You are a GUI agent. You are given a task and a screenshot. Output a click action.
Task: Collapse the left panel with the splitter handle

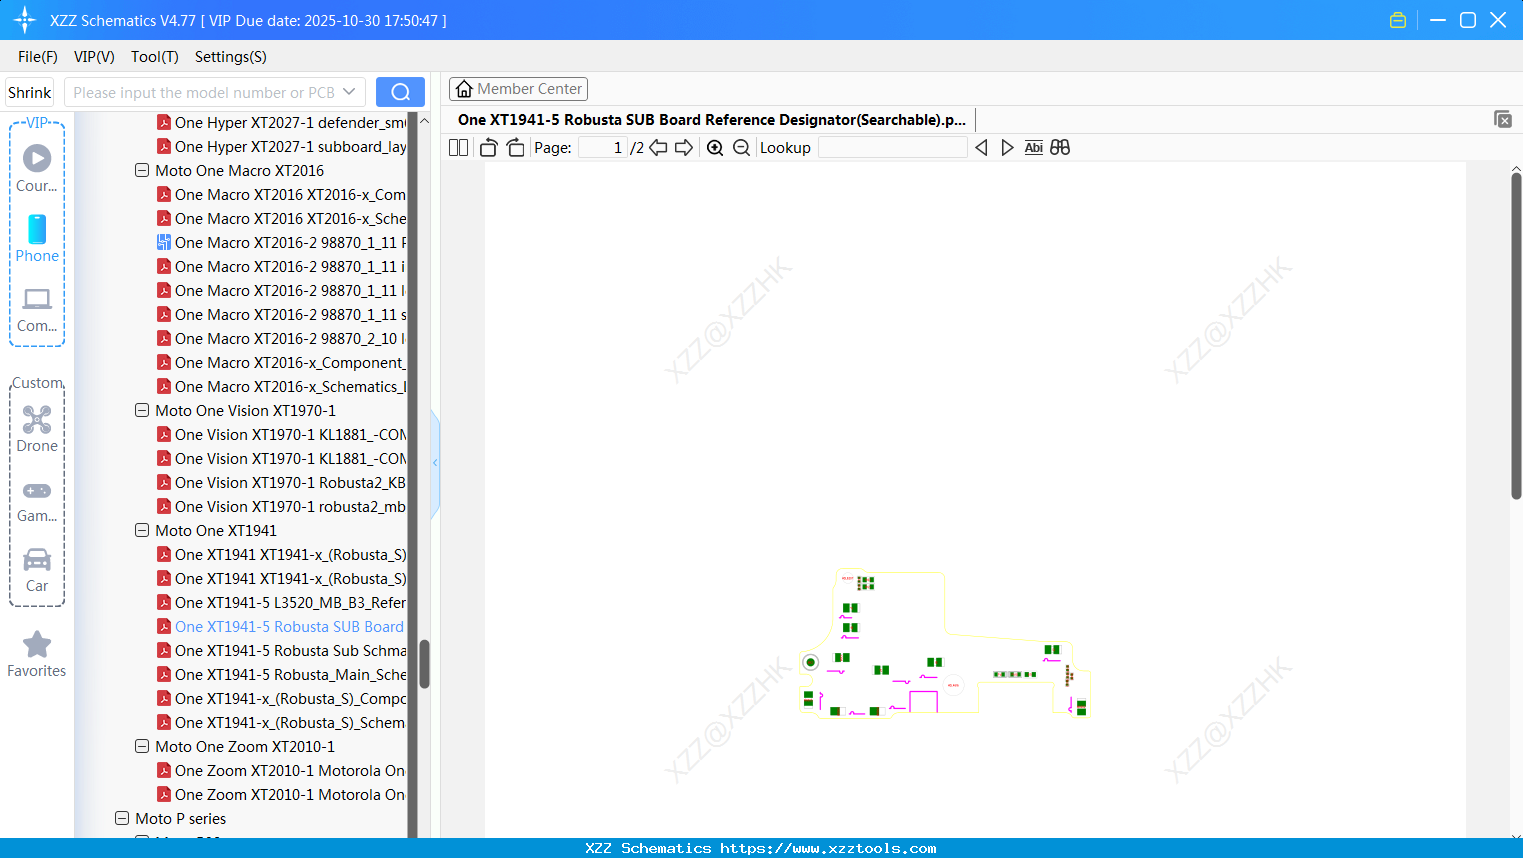coord(435,463)
